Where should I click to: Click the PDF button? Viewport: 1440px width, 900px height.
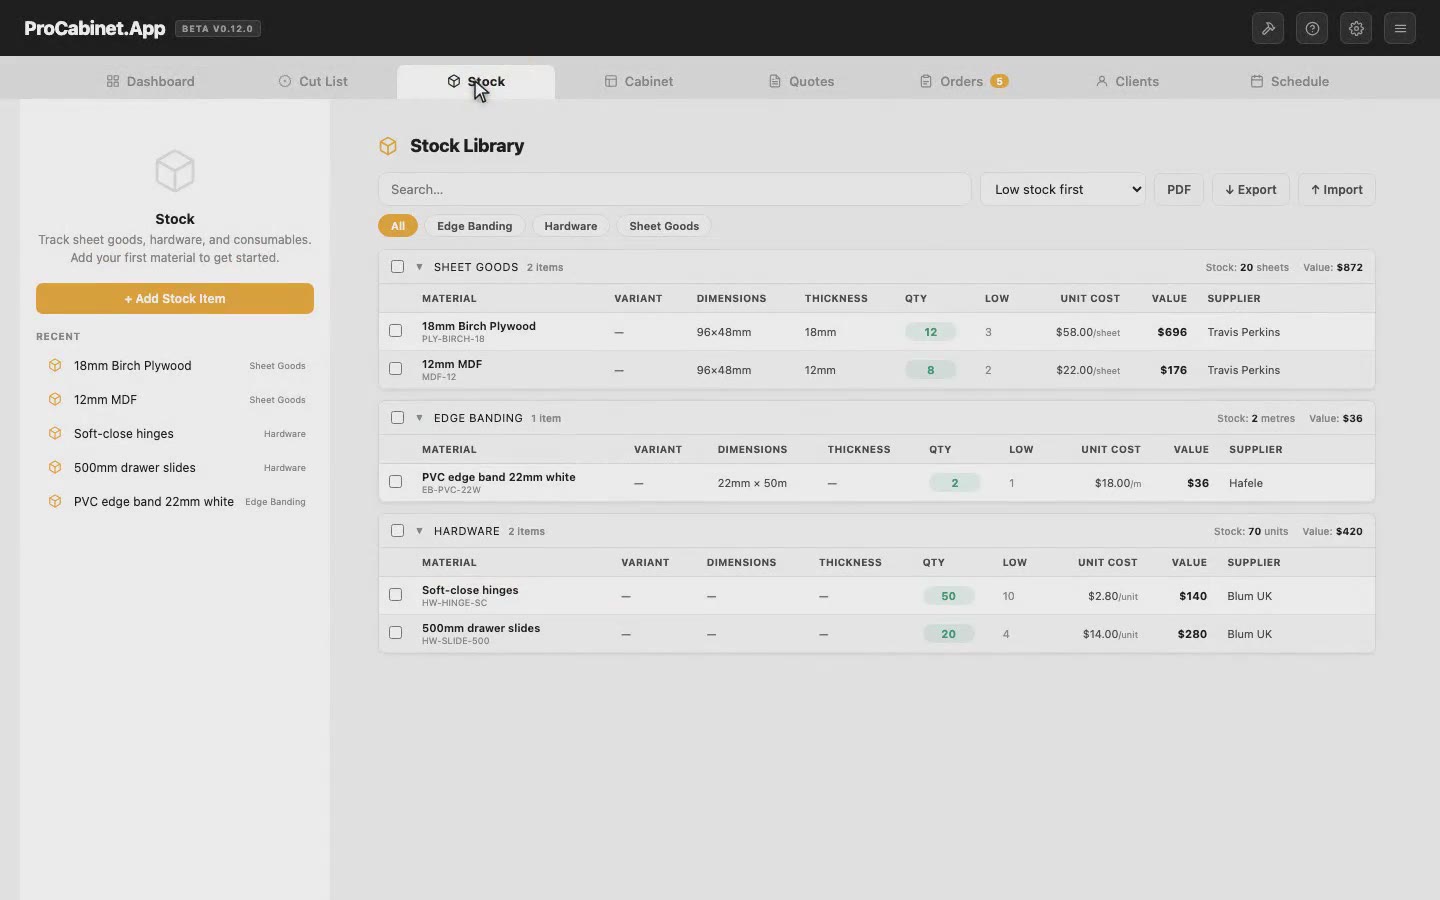pyautogui.click(x=1179, y=189)
